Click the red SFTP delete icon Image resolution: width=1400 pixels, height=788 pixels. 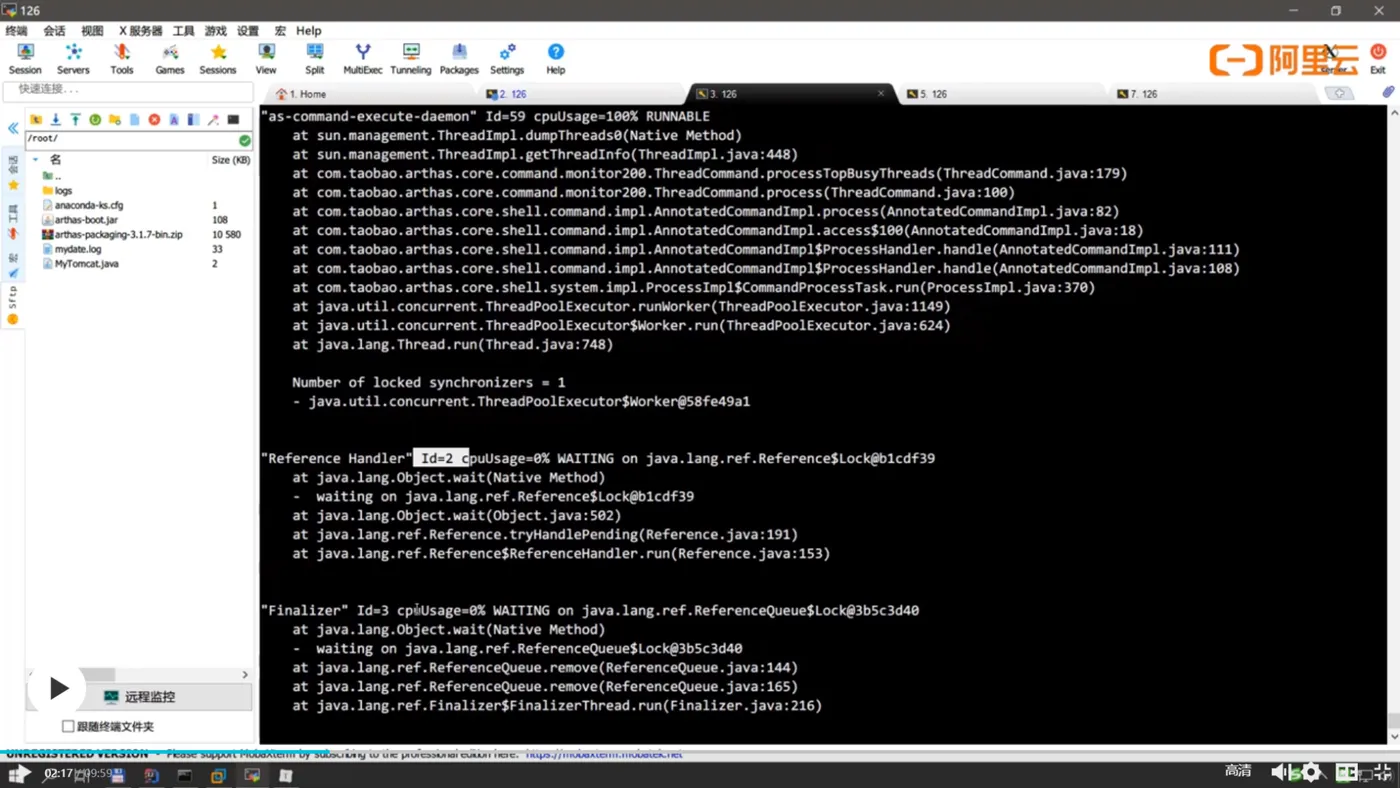coord(154,120)
